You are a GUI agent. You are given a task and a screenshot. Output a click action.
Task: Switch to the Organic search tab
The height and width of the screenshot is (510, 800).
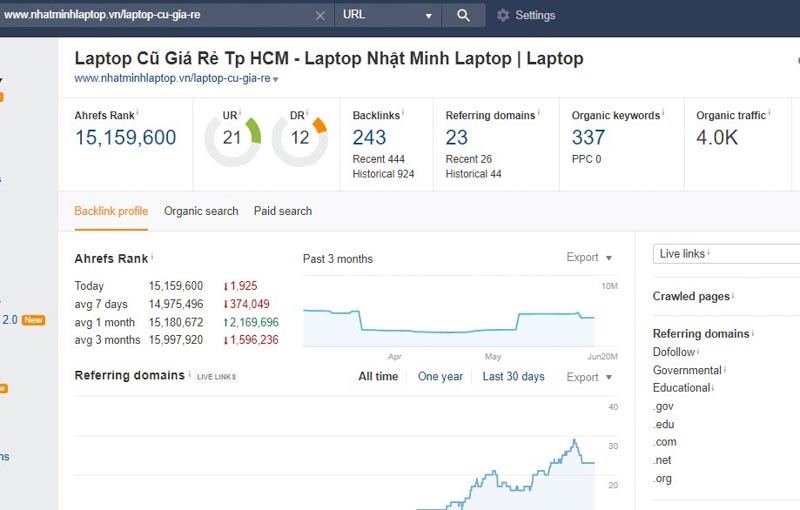click(x=201, y=211)
